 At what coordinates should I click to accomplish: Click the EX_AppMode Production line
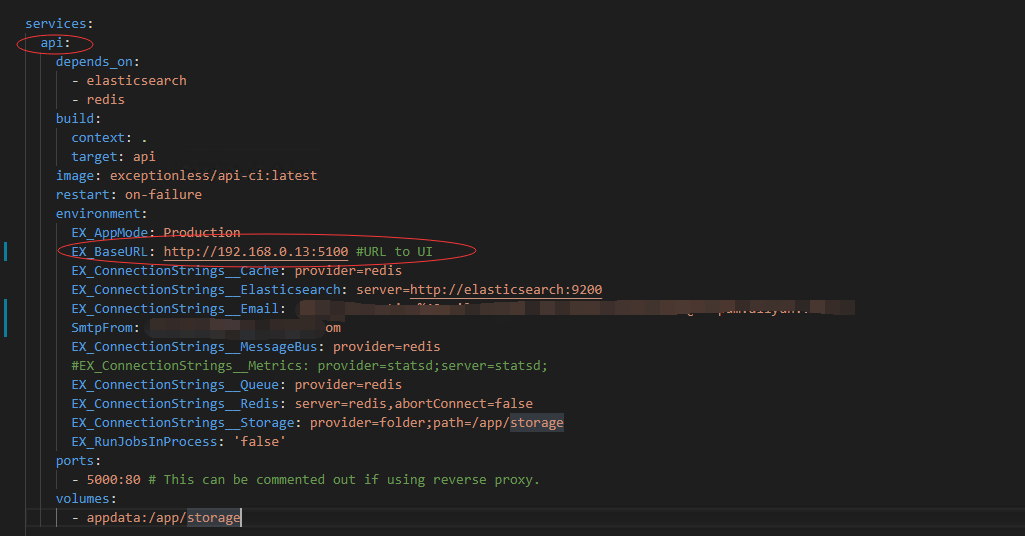[x=156, y=232]
